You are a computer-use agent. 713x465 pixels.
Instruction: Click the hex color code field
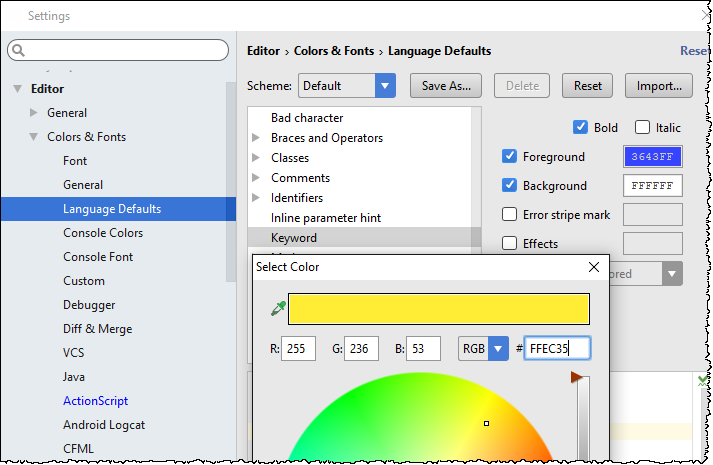557,348
